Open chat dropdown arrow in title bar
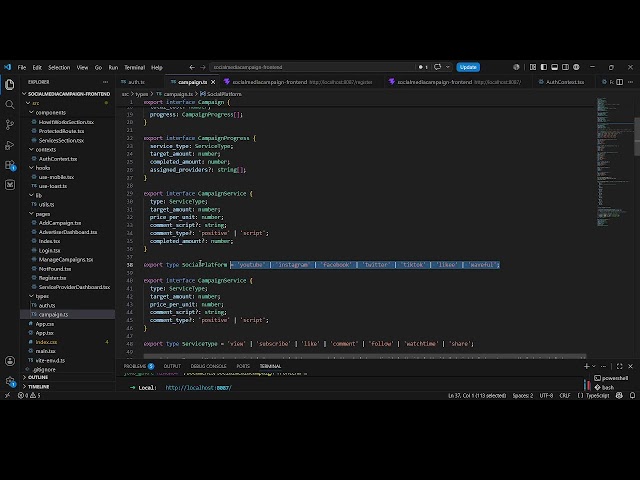 pyautogui.click(x=448, y=67)
